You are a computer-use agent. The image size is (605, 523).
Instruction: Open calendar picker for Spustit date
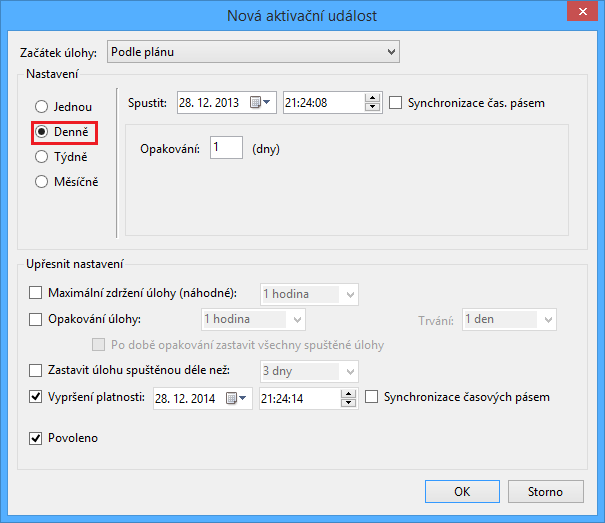point(260,102)
